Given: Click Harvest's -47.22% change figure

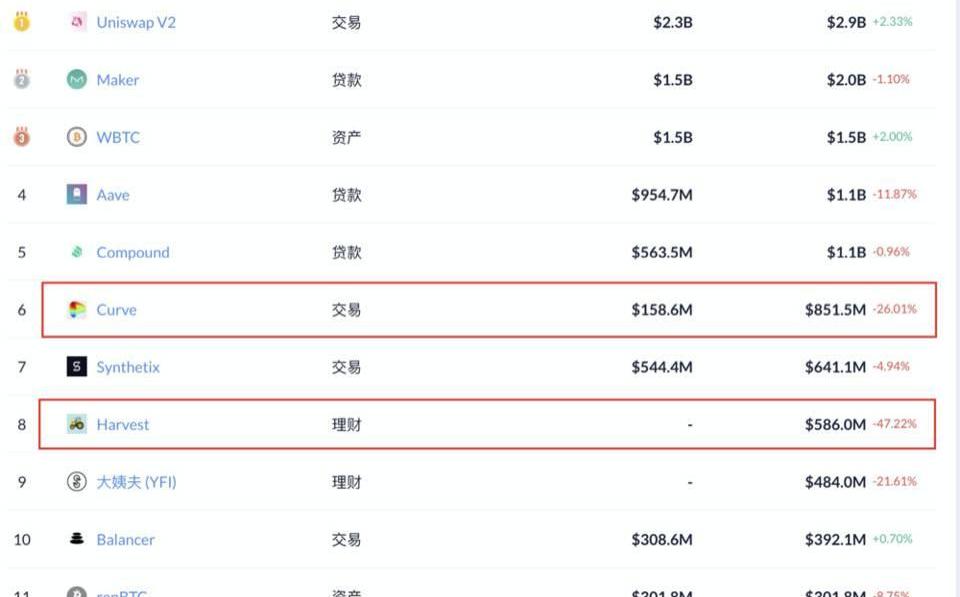Looking at the screenshot, I should pyautogui.click(x=894, y=424).
